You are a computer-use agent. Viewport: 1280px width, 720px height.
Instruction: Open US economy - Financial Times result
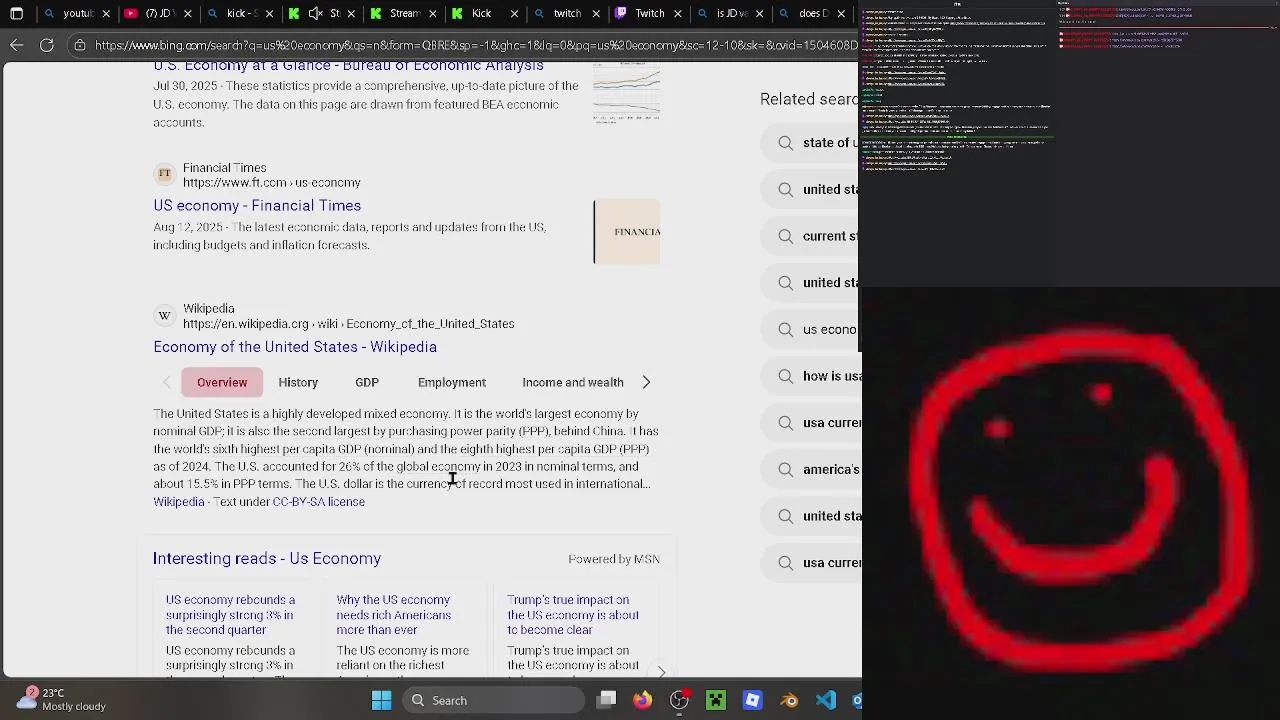pyautogui.click(x=257, y=205)
